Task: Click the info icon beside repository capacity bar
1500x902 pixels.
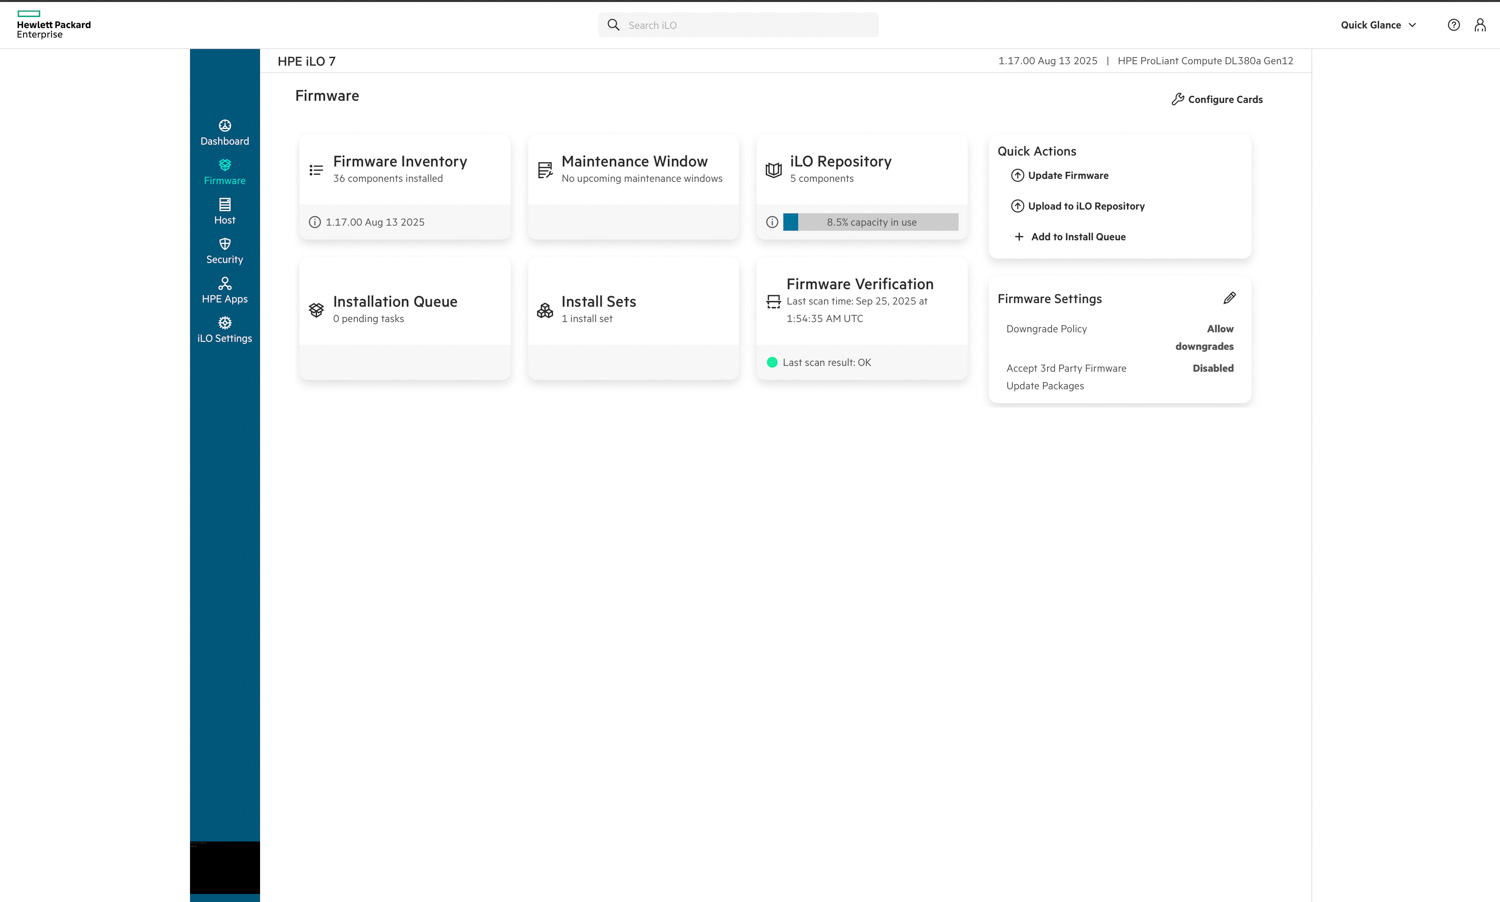Action: (x=772, y=222)
